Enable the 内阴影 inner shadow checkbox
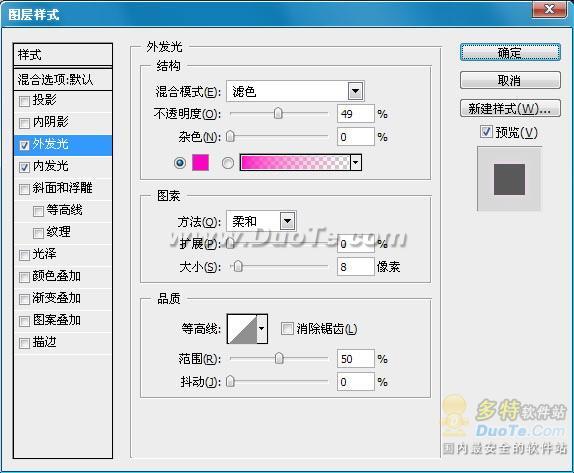The height and width of the screenshot is (473, 574). 24,123
